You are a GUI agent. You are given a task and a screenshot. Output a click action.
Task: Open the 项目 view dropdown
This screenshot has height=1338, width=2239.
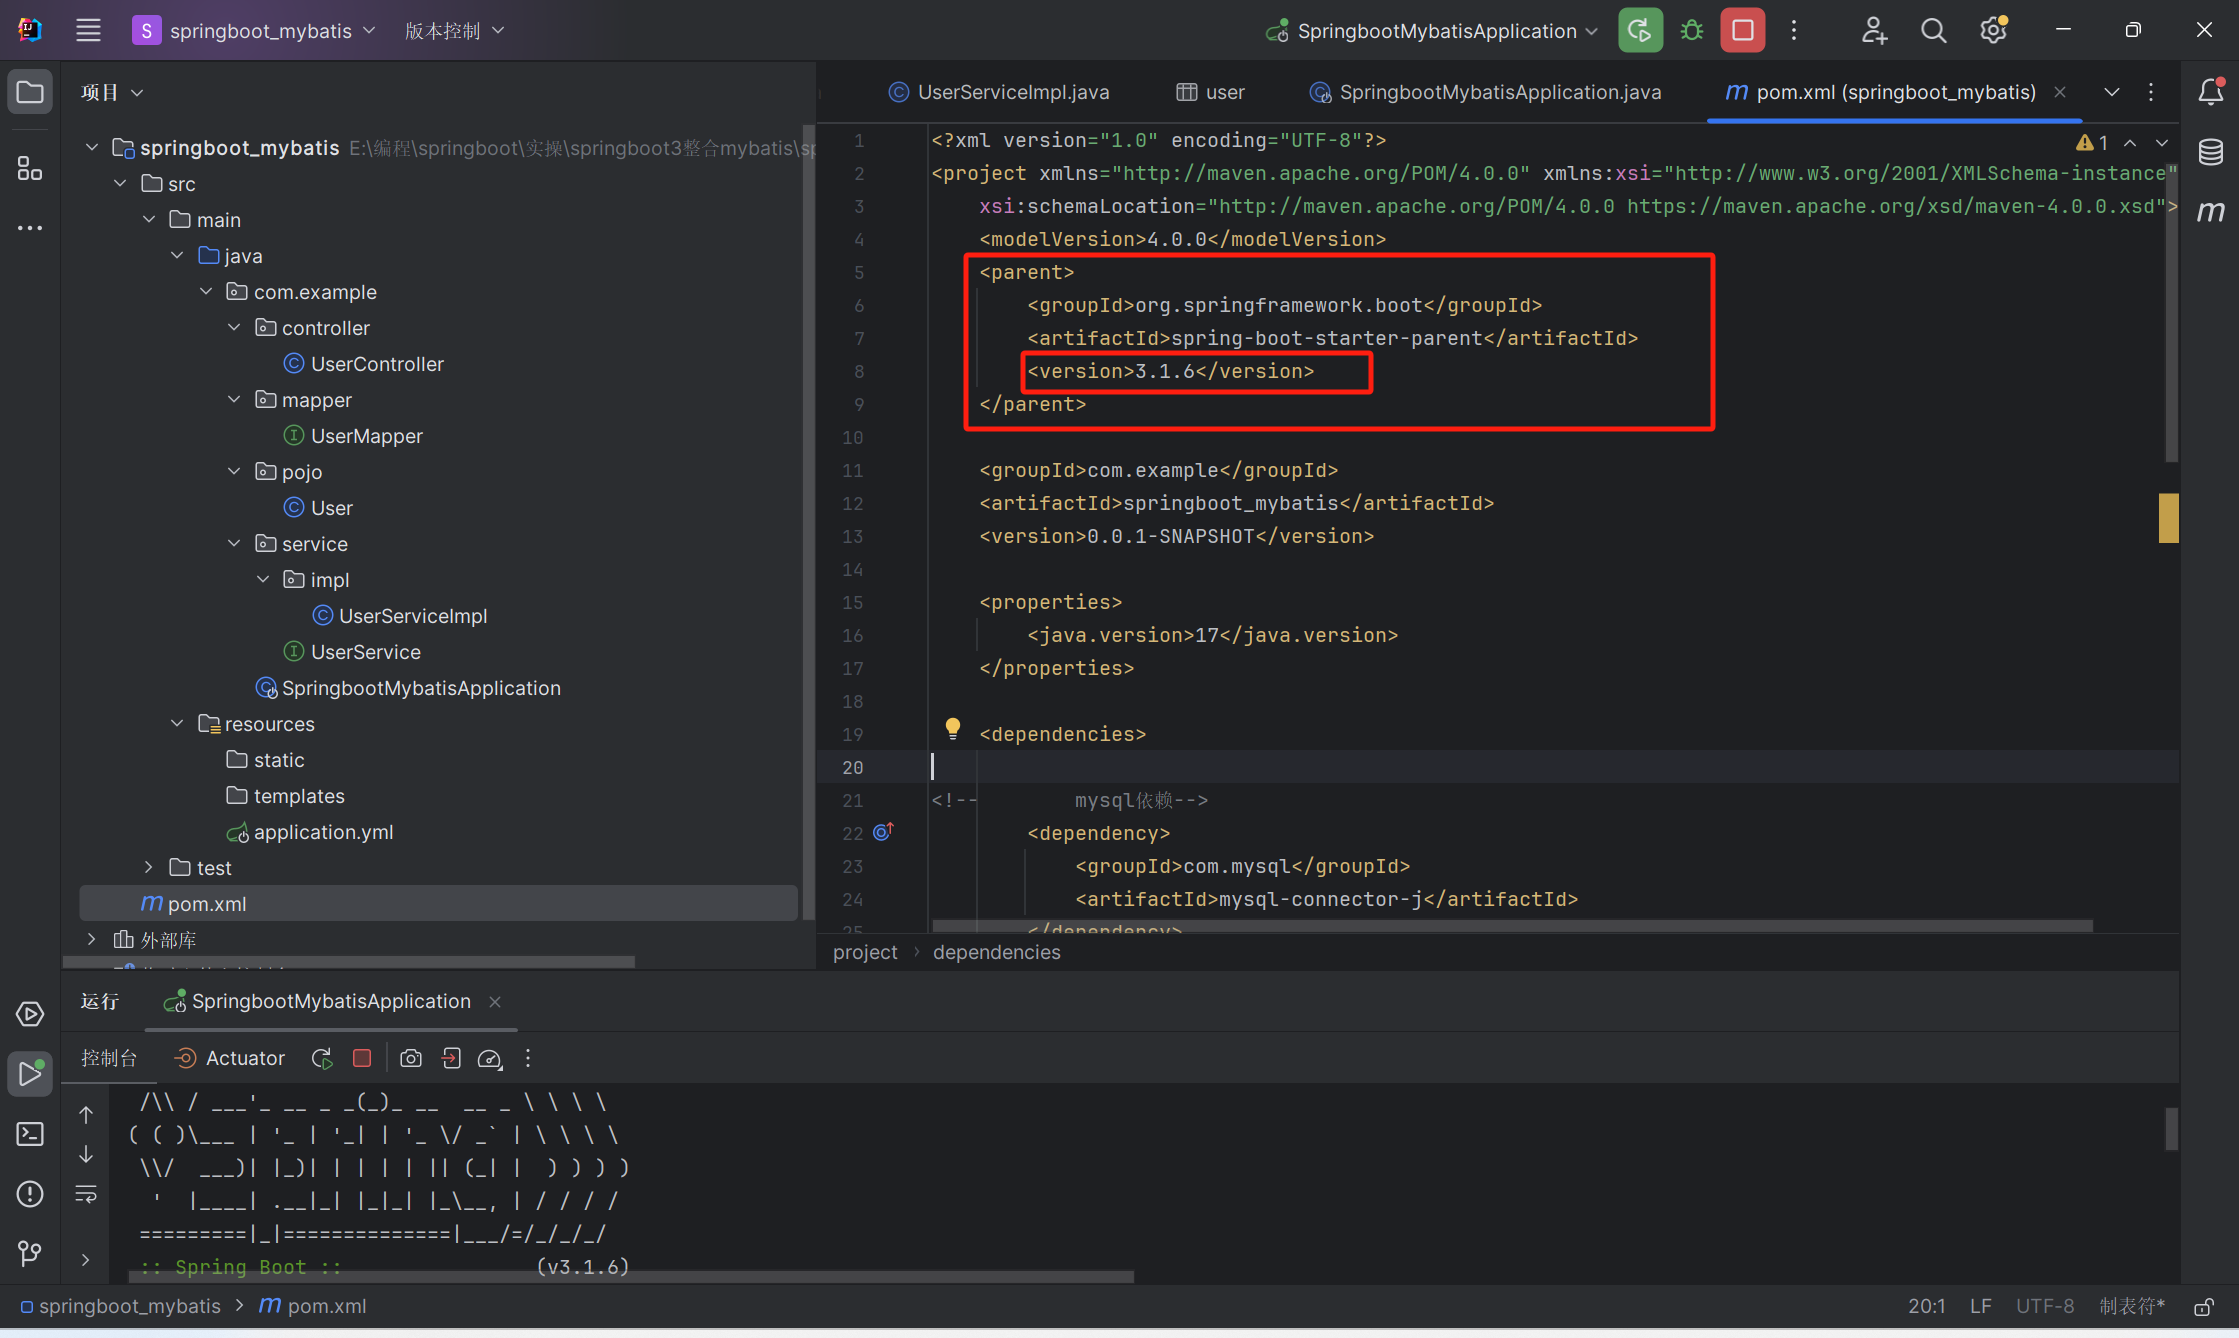(x=112, y=92)
